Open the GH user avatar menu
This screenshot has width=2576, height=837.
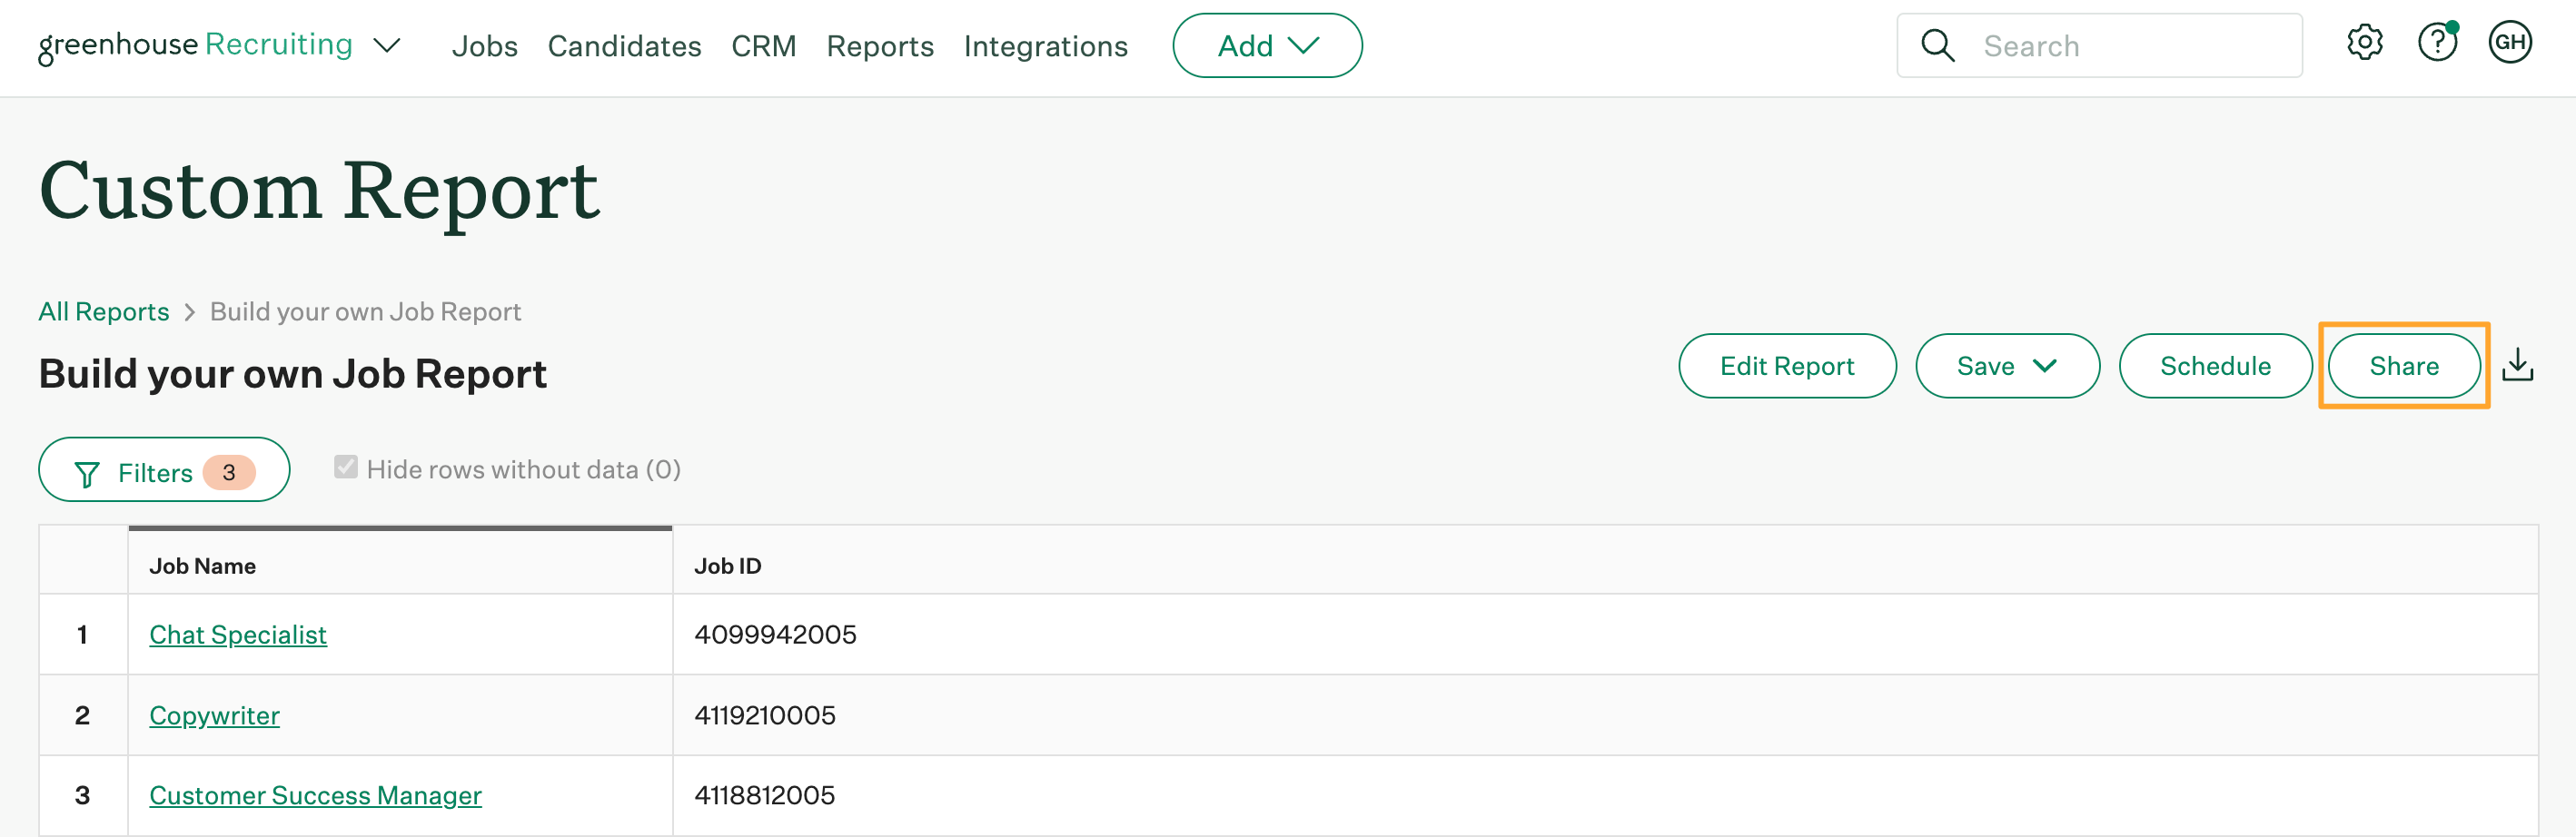pyautogui.click(x=2509, y=43)
